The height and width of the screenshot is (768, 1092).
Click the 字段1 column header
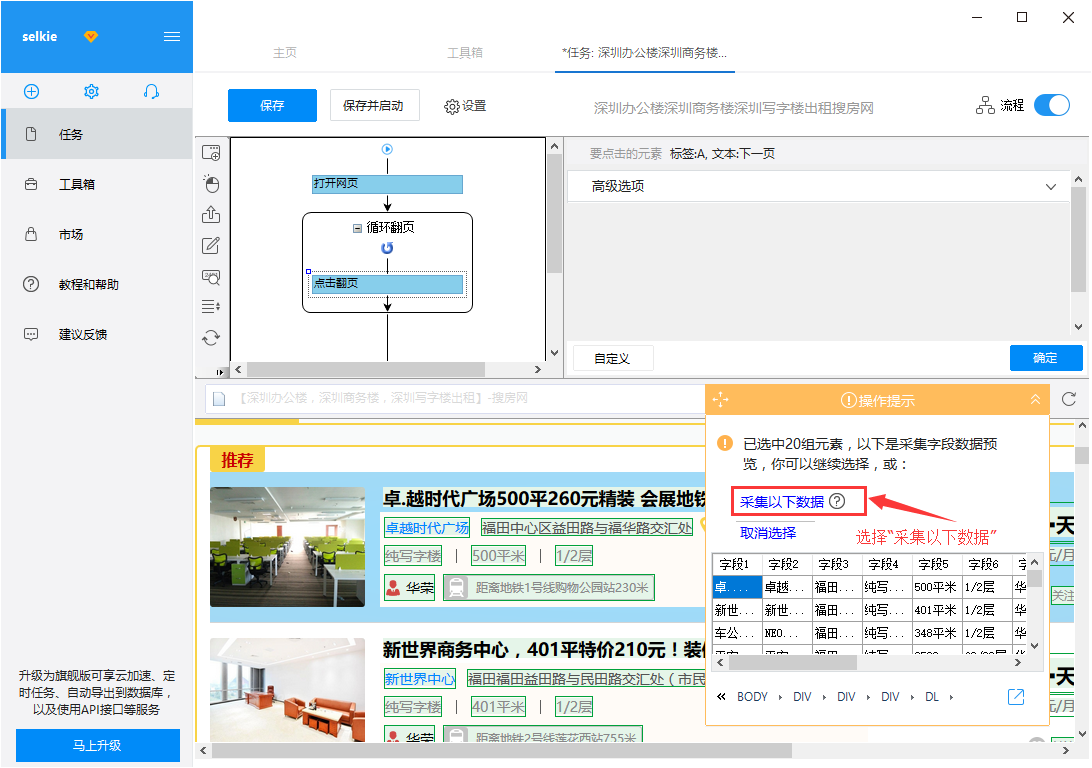(736, 564)
